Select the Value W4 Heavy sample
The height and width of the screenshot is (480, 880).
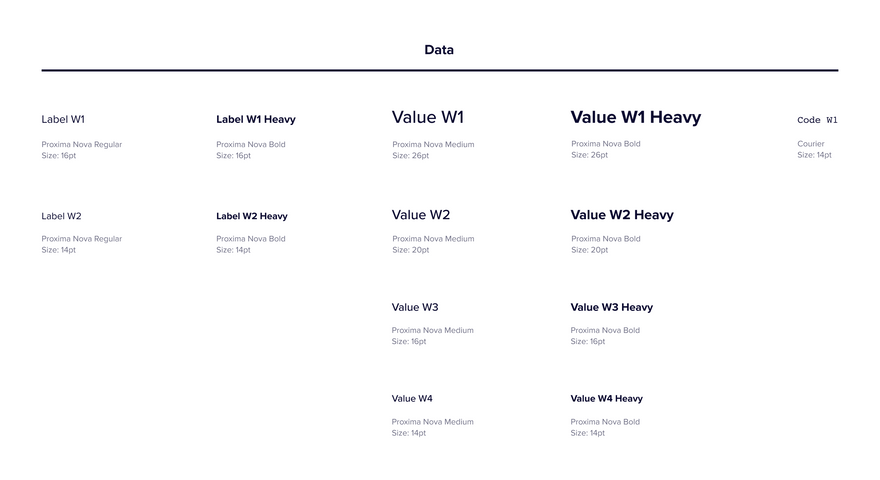tap(607, 399)
